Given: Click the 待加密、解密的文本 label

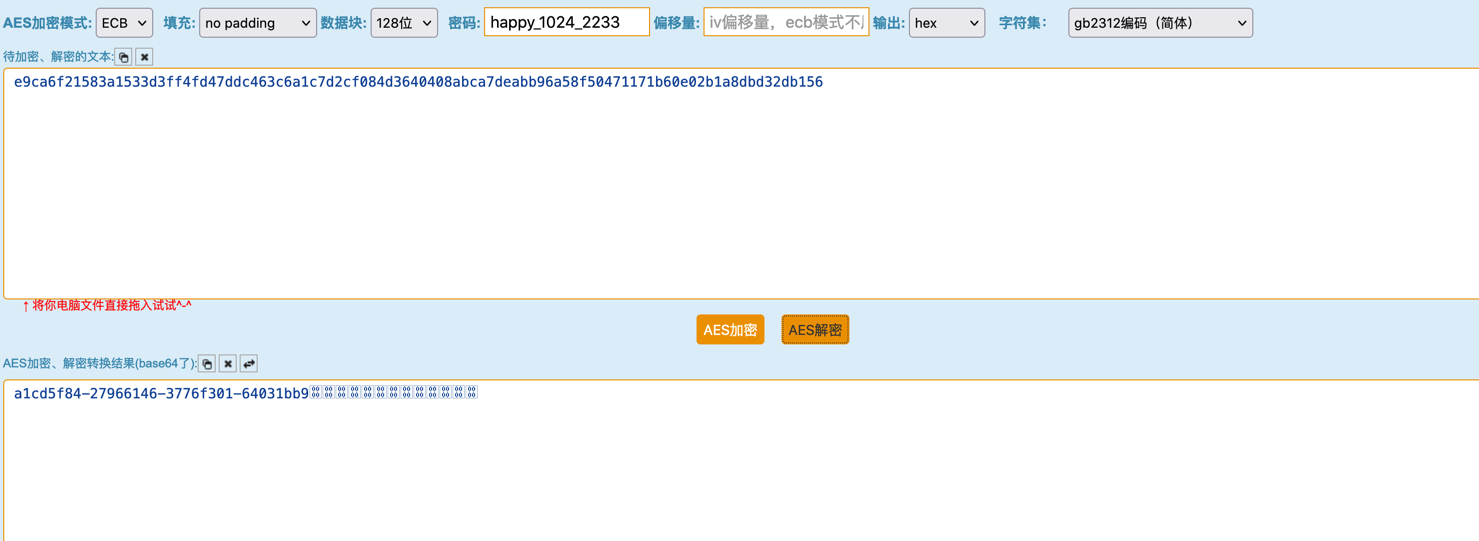Looking at the screenshot, I should click(x=57, y=57).
